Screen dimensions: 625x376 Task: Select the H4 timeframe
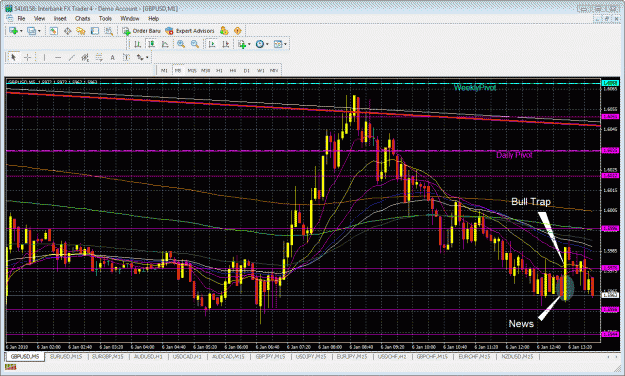[x=233, y=70]
